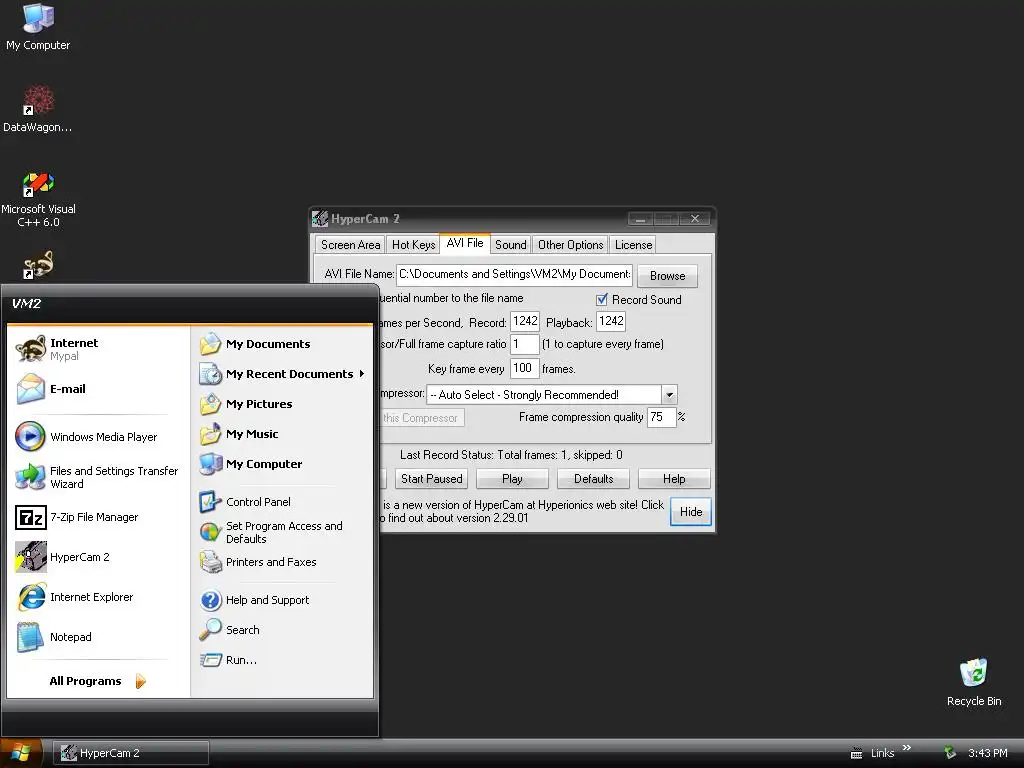Select the AVI File tab
1024x768 pixels.
pyautogui.click(x=465, y=243)
